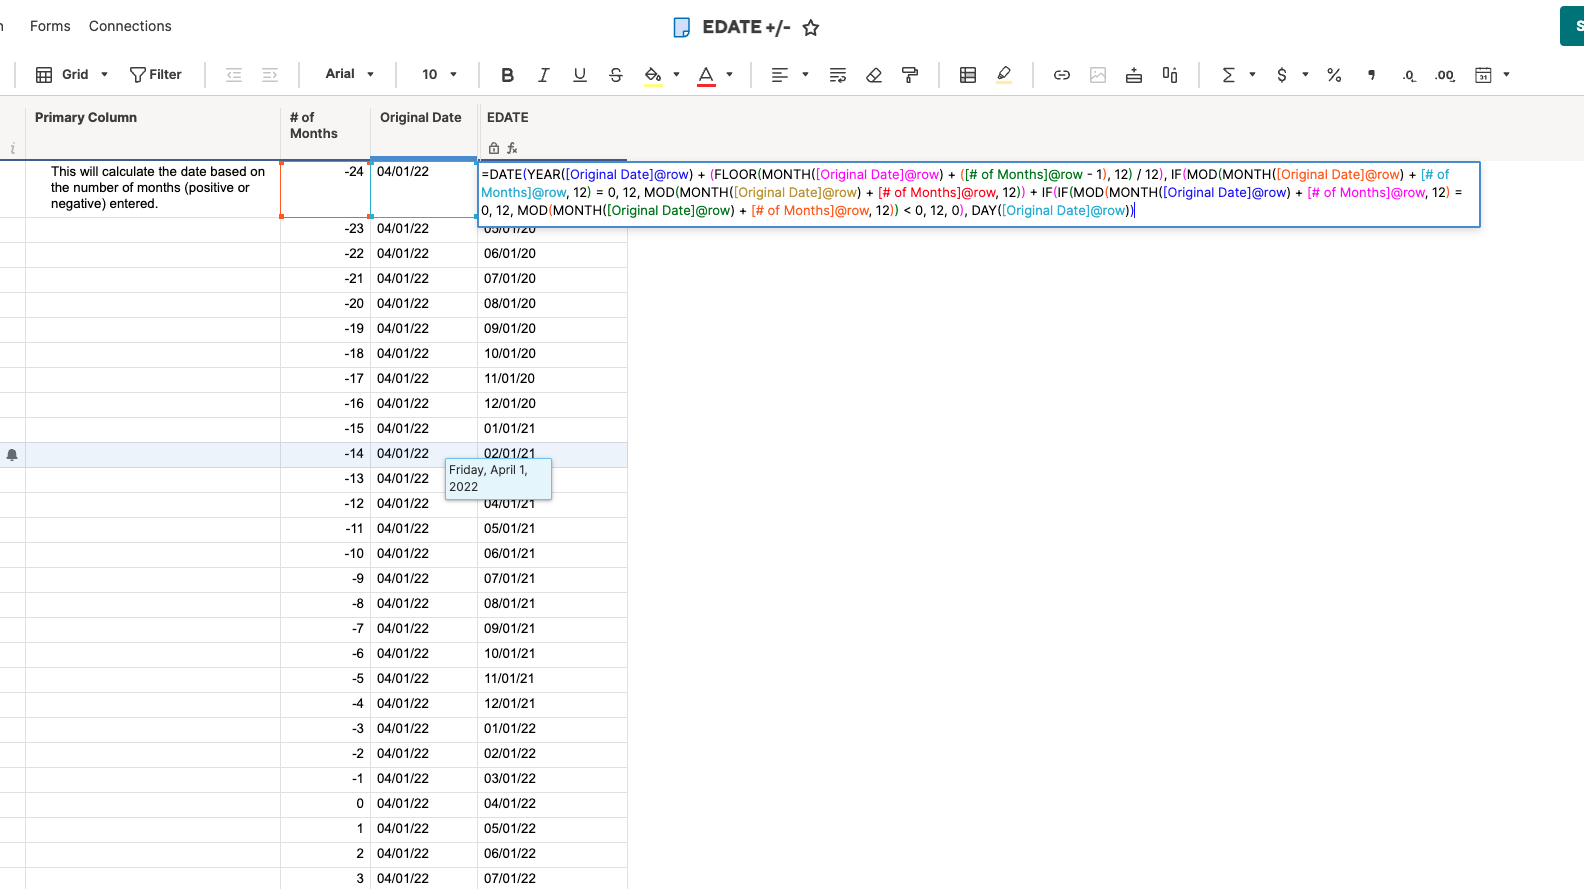Insert a row using toolbar icon
The image size is (1584, 889).
pyautogui.click(x=1134, y=75)
